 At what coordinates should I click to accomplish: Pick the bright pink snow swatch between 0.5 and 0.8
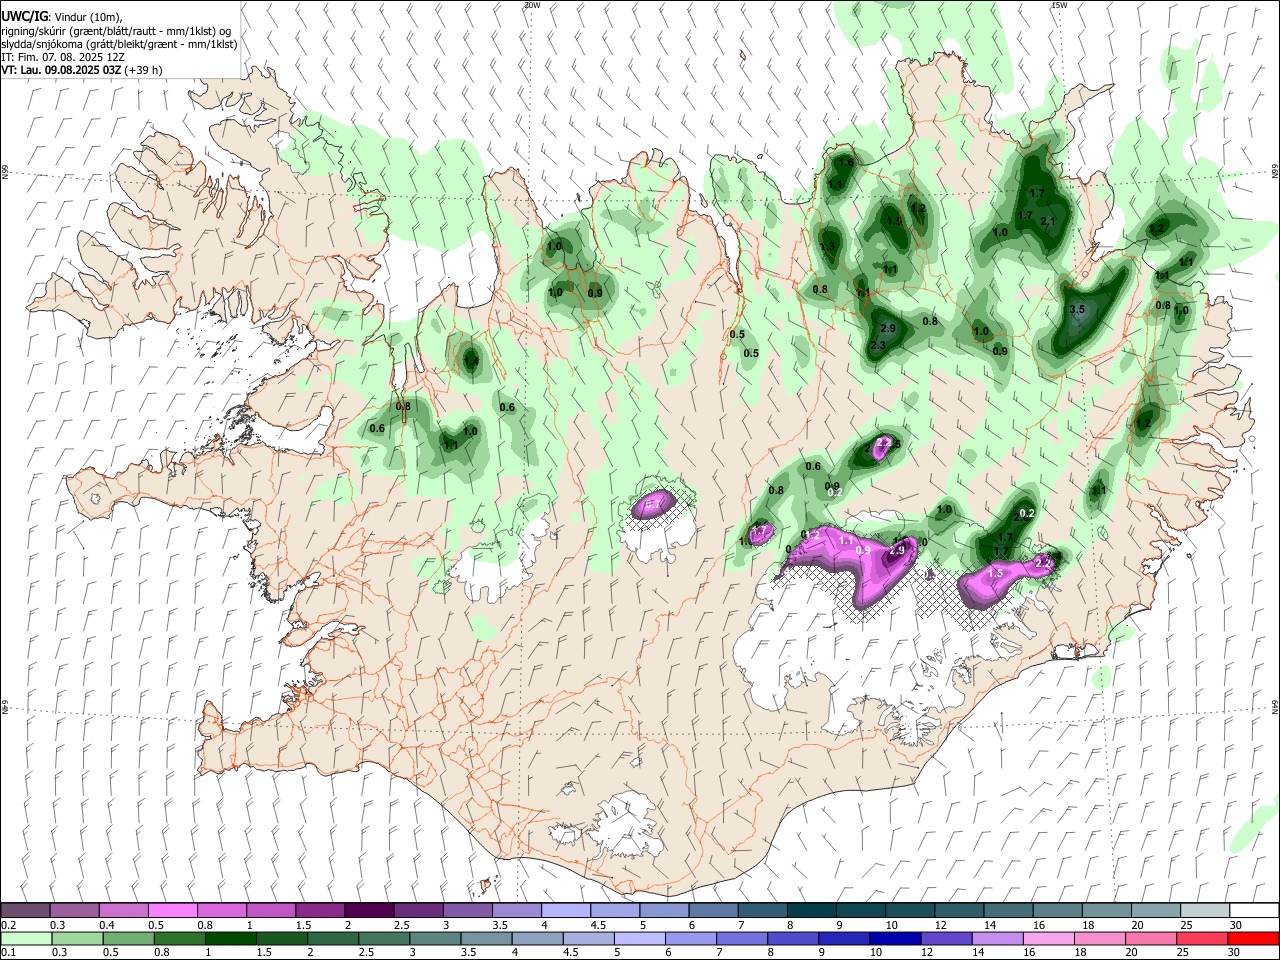coord(172,911)
